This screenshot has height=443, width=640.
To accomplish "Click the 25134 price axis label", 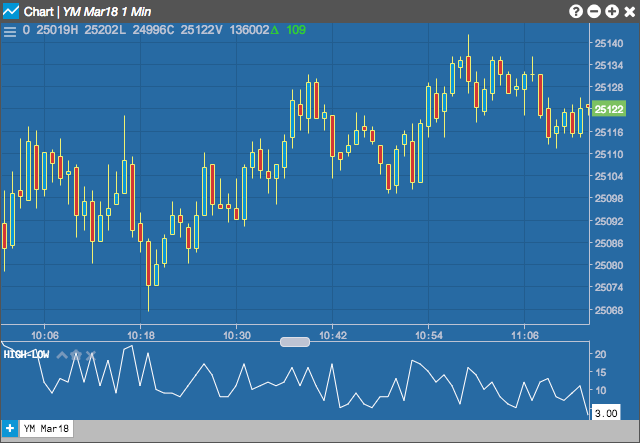I will tap(609, 65).
